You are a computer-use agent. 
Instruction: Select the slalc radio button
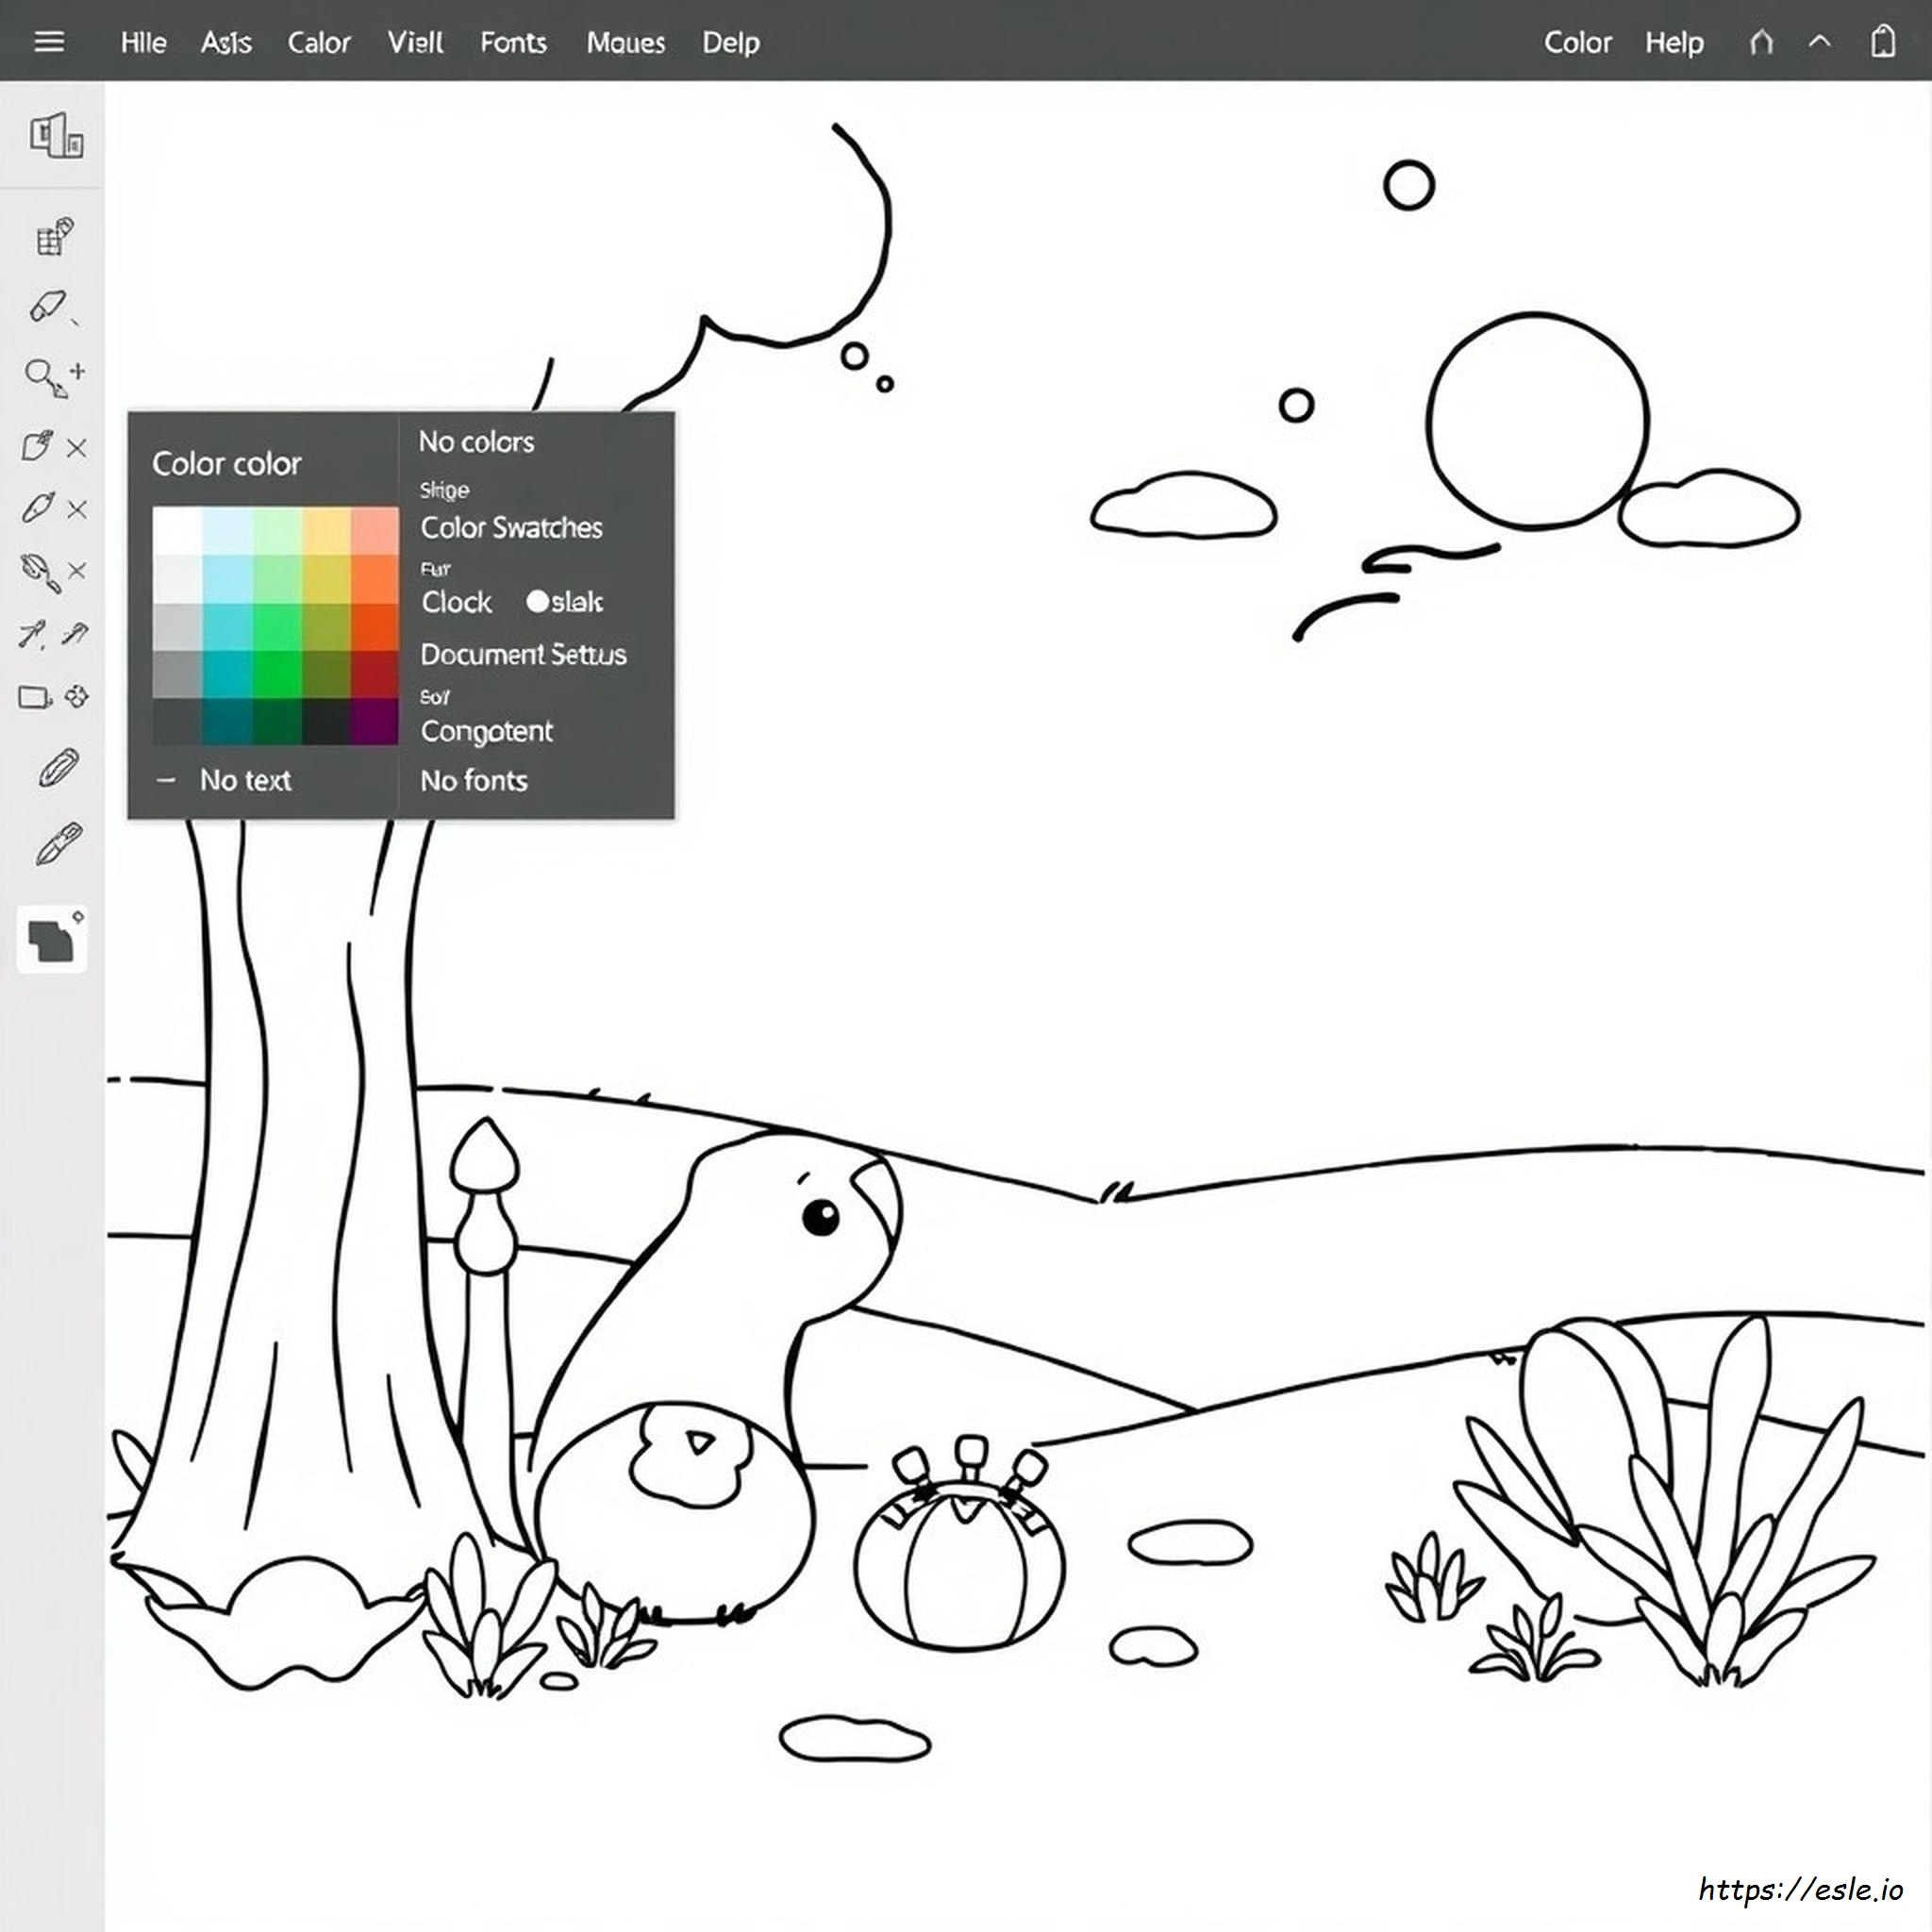click(x=537, y=601)
